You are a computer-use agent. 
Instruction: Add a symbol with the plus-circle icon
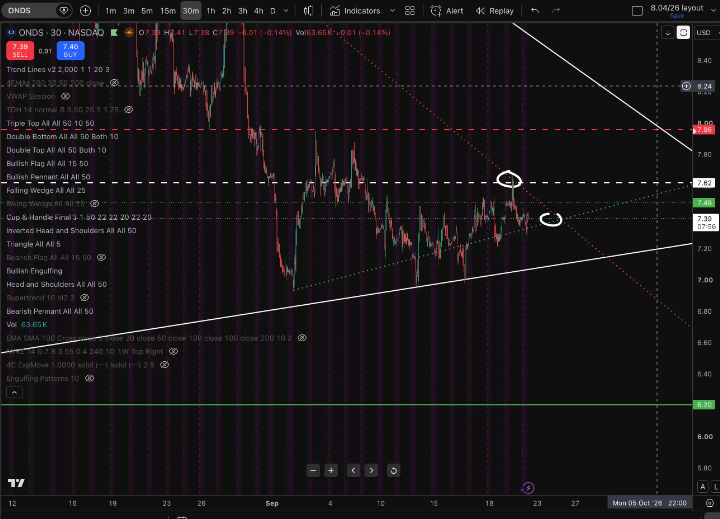(85, 11)
